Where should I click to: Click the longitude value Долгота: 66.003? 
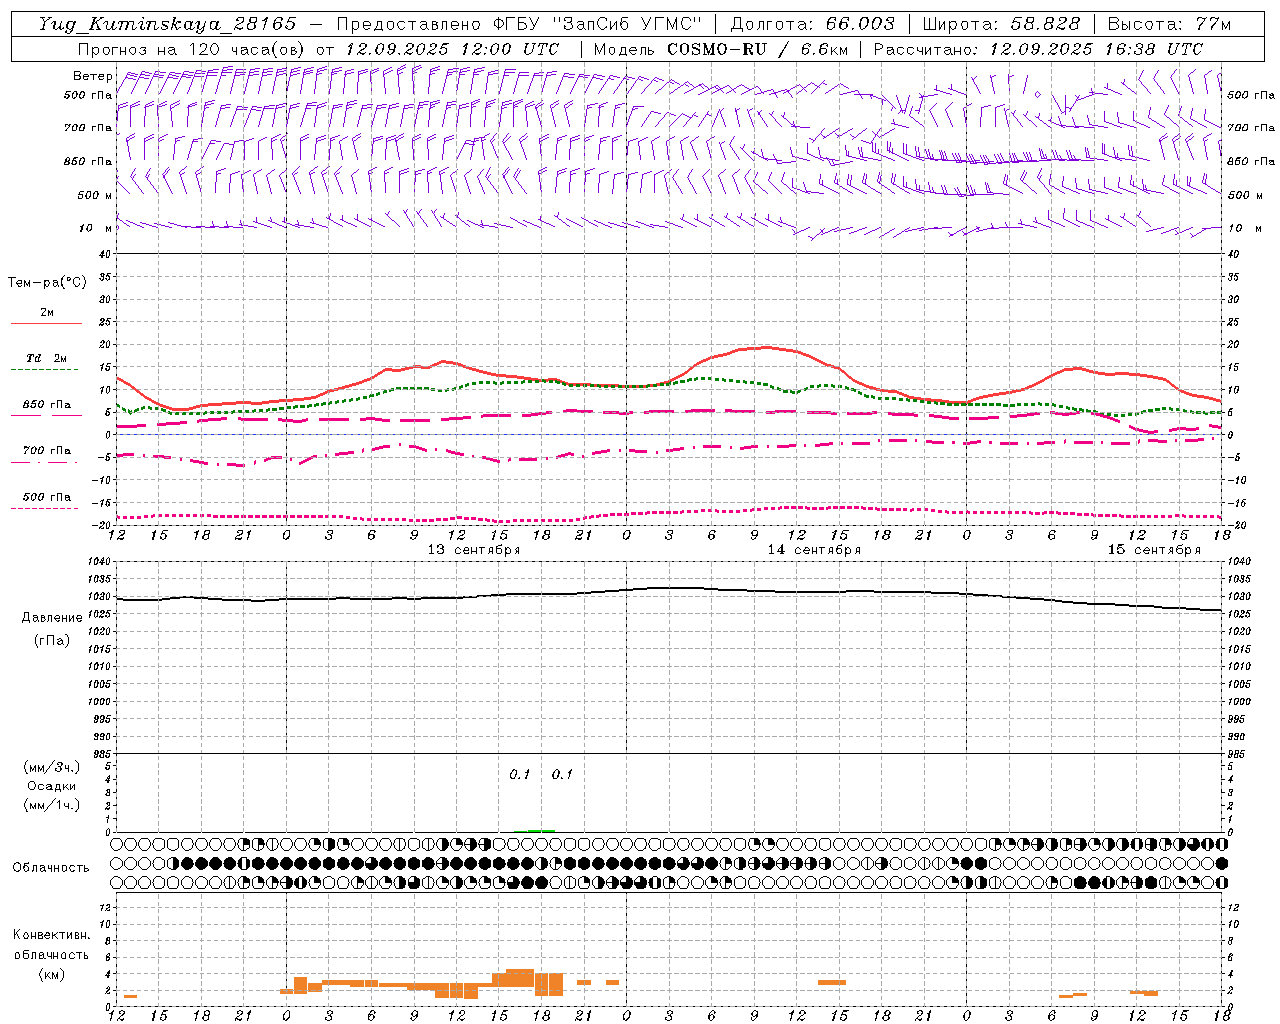812,24
